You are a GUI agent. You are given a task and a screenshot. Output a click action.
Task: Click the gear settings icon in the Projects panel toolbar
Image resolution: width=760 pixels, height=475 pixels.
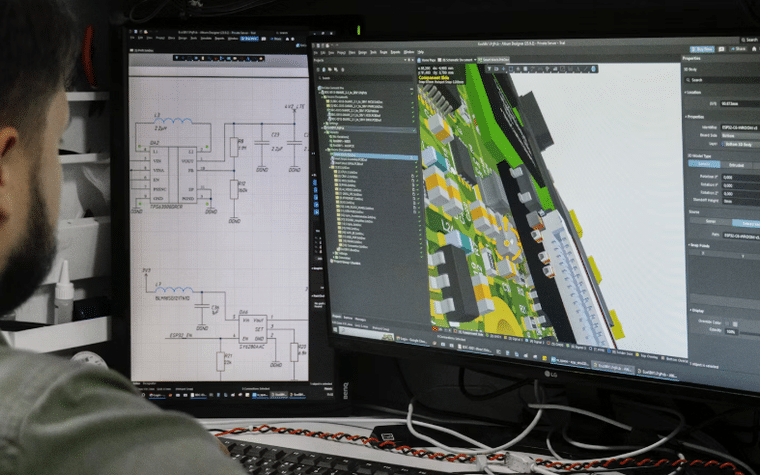[x=343, y=69]
